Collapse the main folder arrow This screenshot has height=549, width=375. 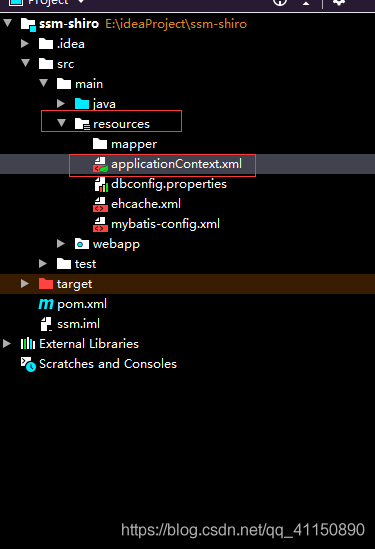click(x=43, y=83)
